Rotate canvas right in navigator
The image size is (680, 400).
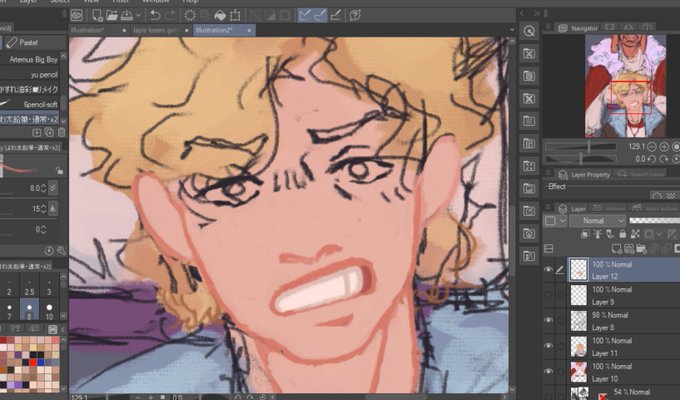point(664,159)
